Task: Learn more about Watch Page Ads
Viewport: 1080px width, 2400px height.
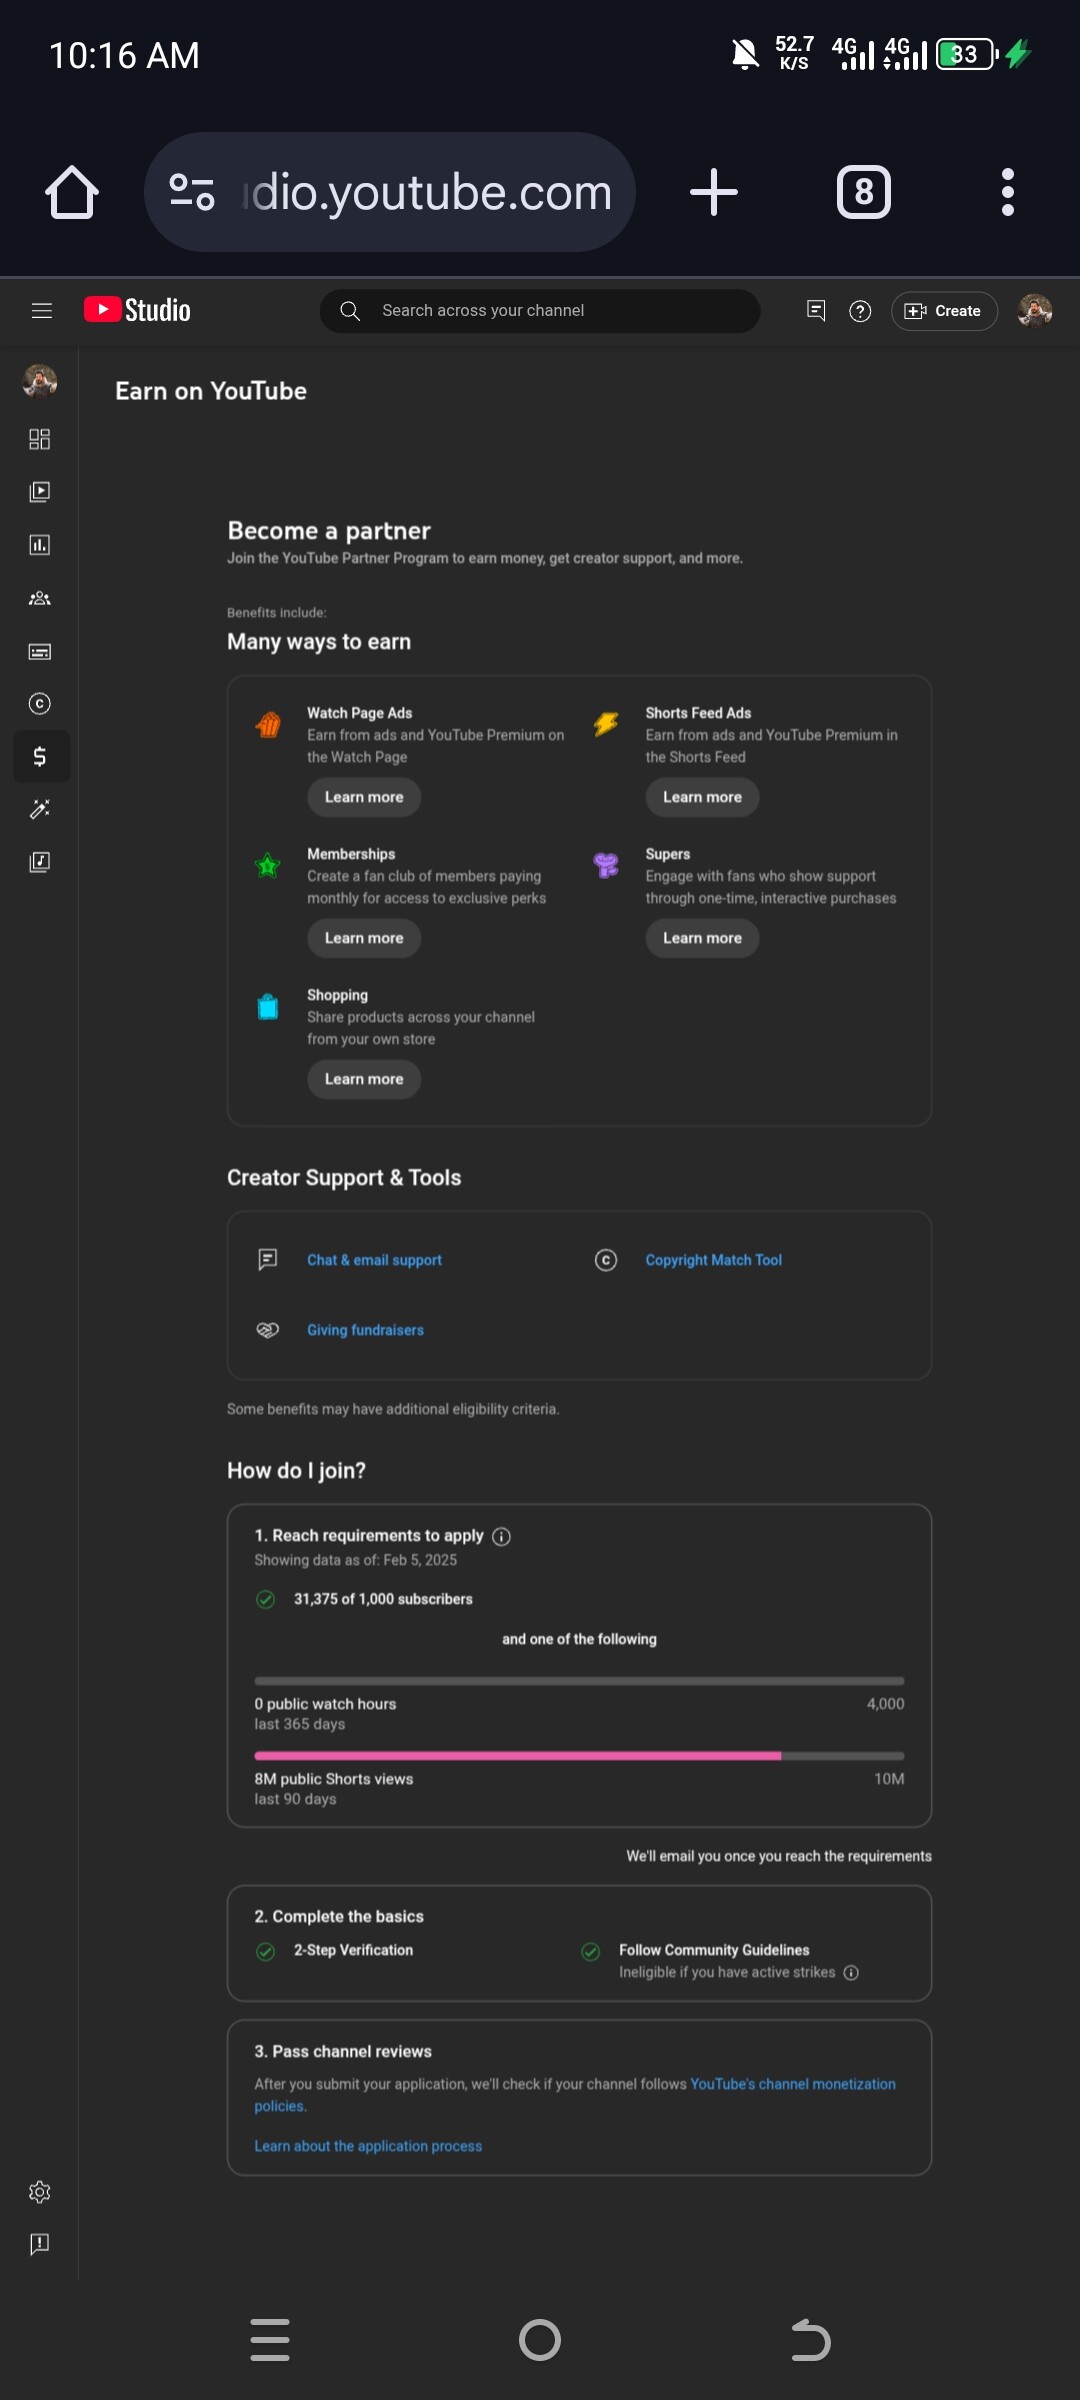Action: 364,797
